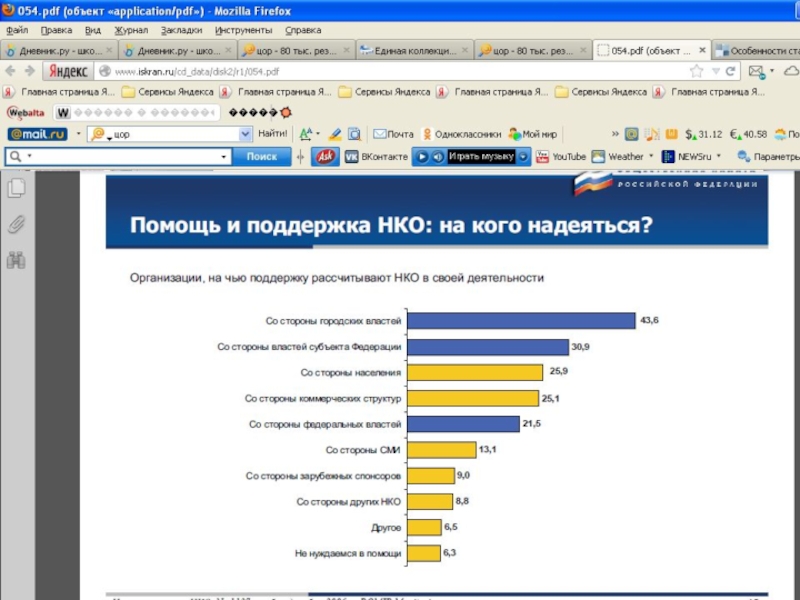Image resolution: width=800 pixels, height=600 pixels.
Task: Open ВКонтакте from the toolbar
Action: 377,157
